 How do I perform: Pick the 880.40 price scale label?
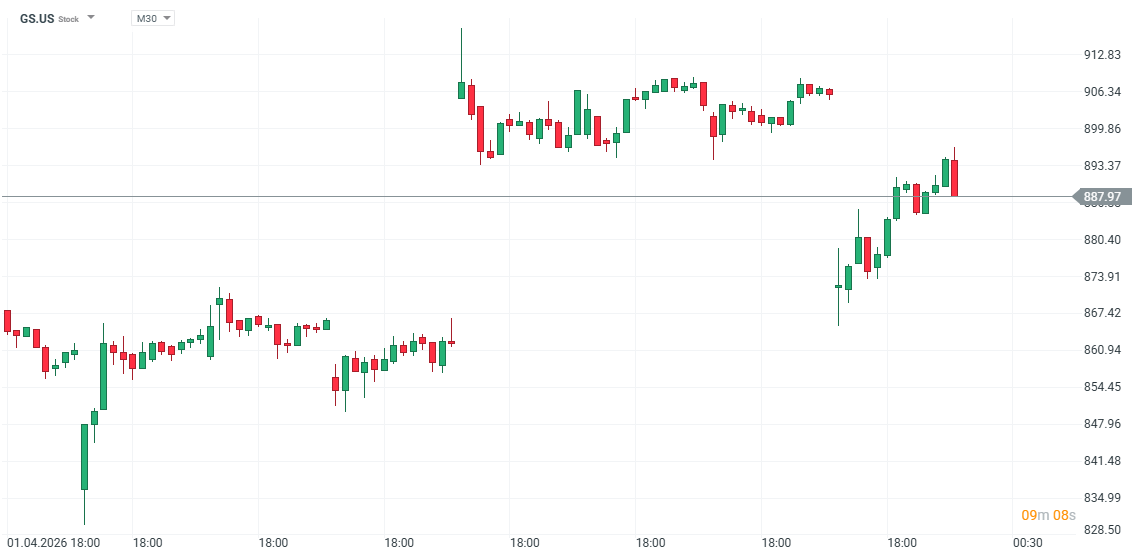(1102, 240)
